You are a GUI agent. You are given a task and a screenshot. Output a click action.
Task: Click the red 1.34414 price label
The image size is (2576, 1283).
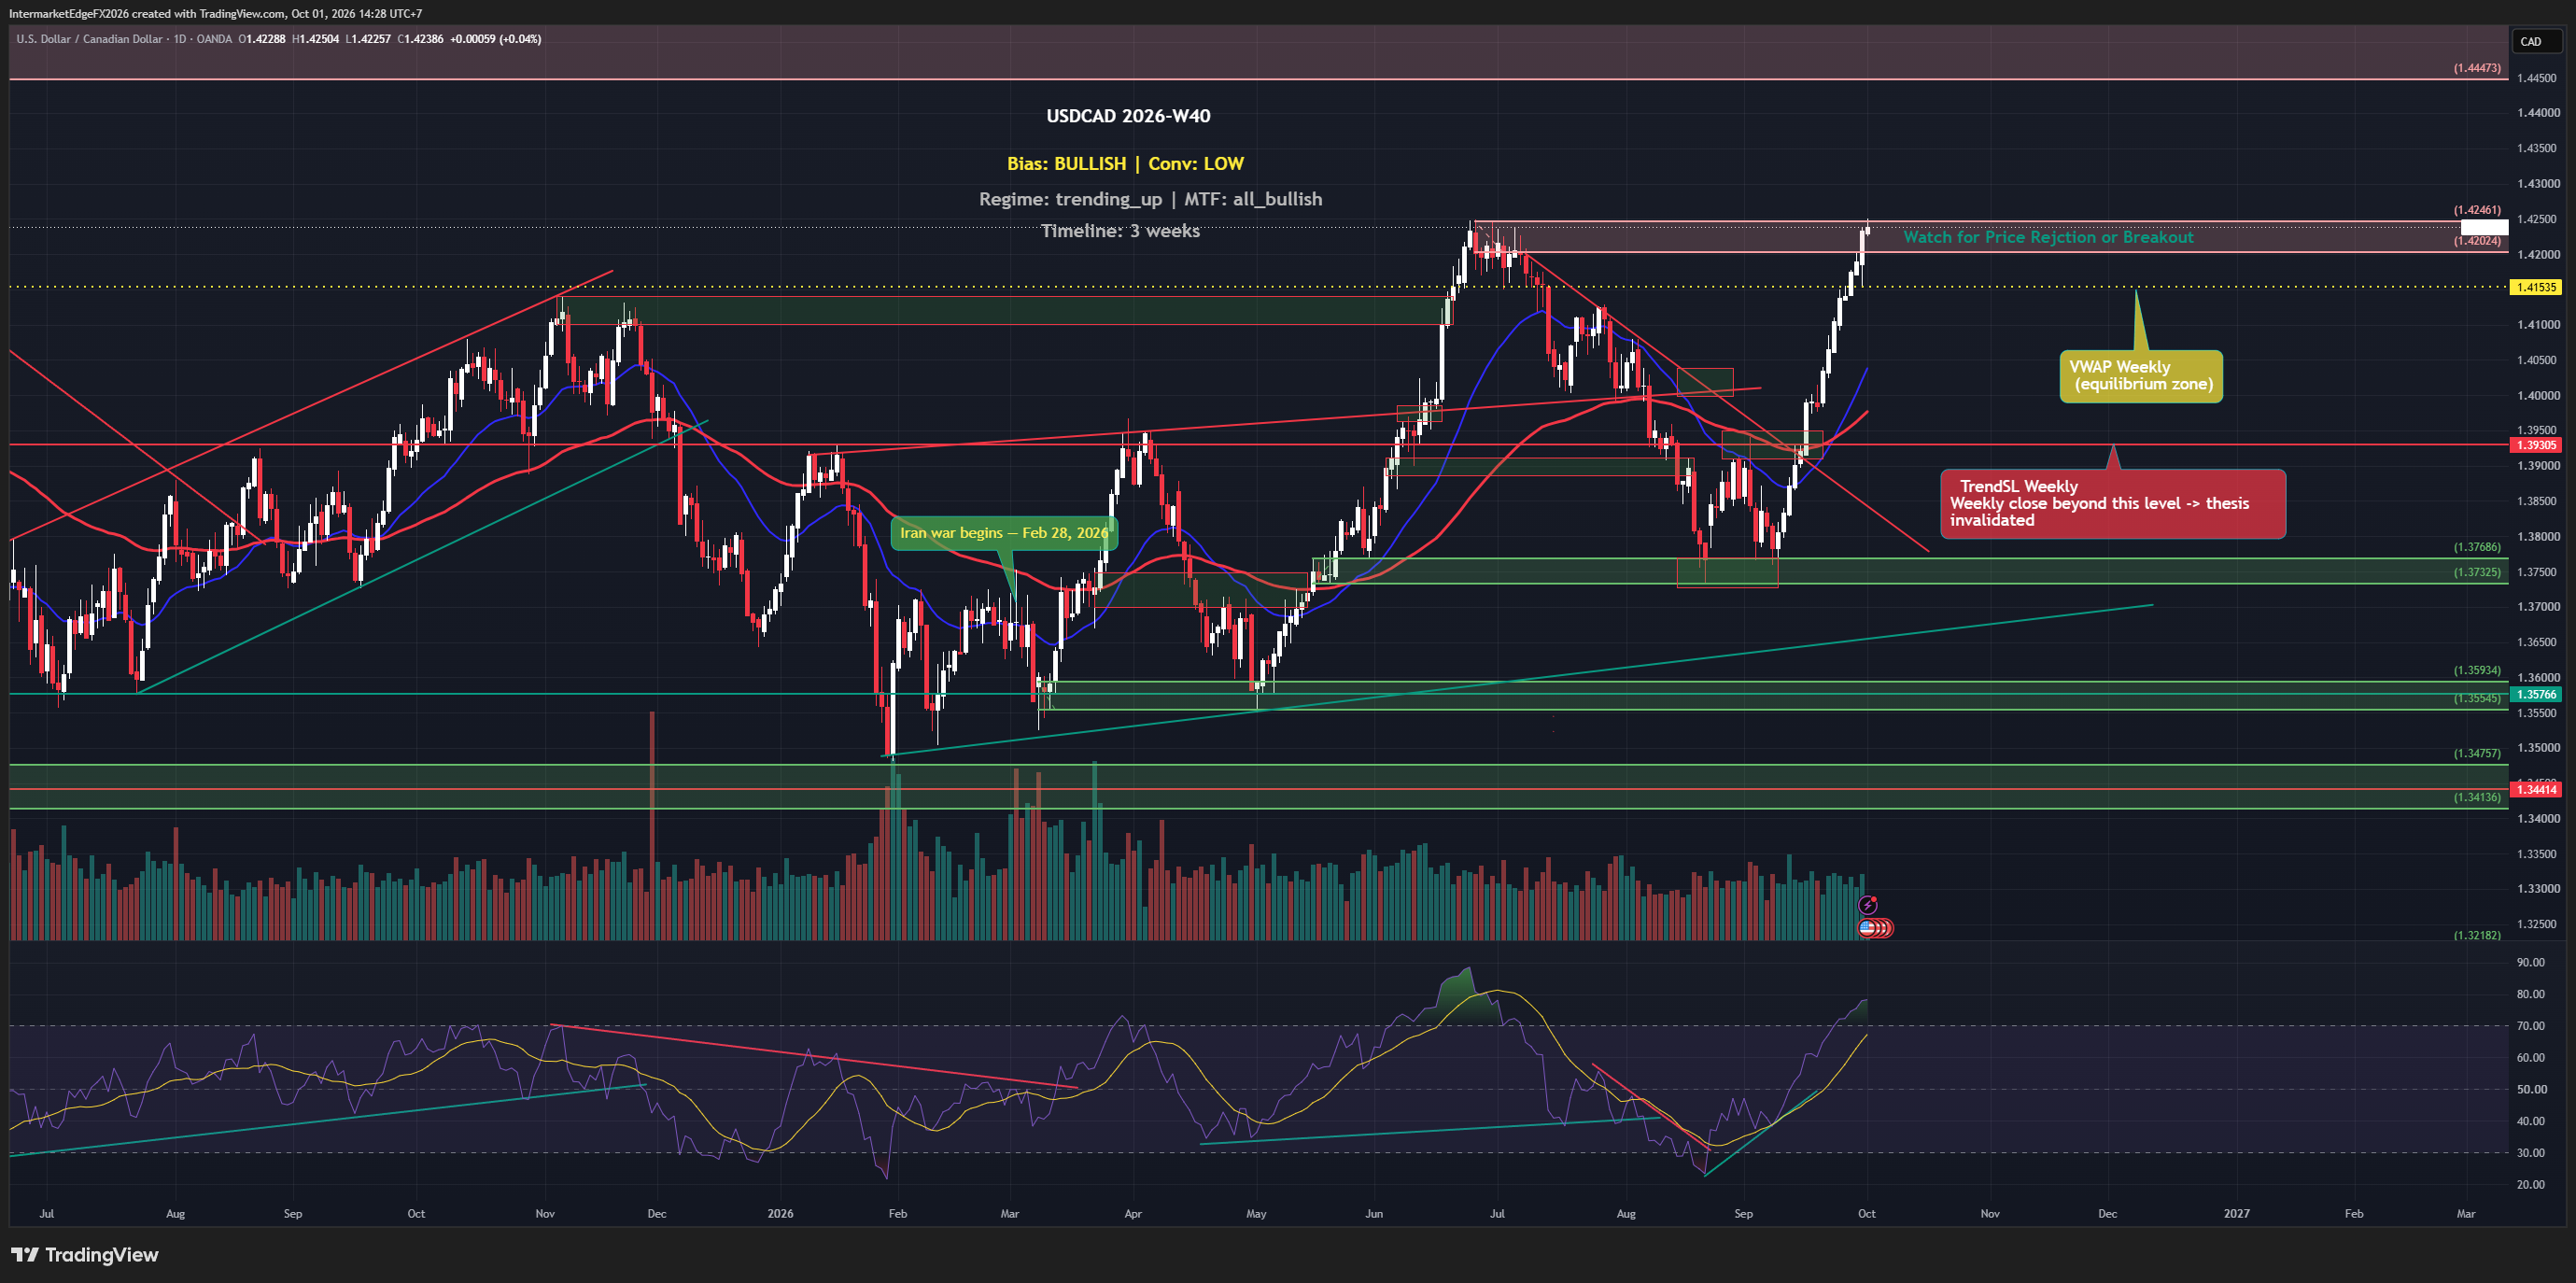[x=2536, y=789]
